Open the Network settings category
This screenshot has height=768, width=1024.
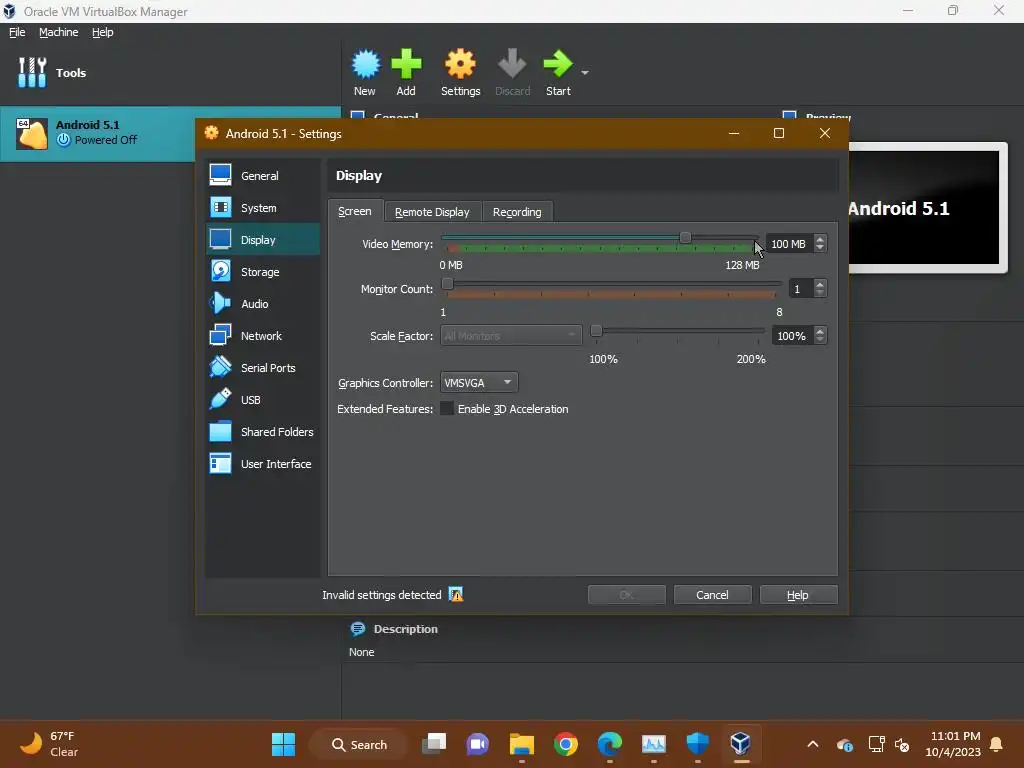click(263, 336)
